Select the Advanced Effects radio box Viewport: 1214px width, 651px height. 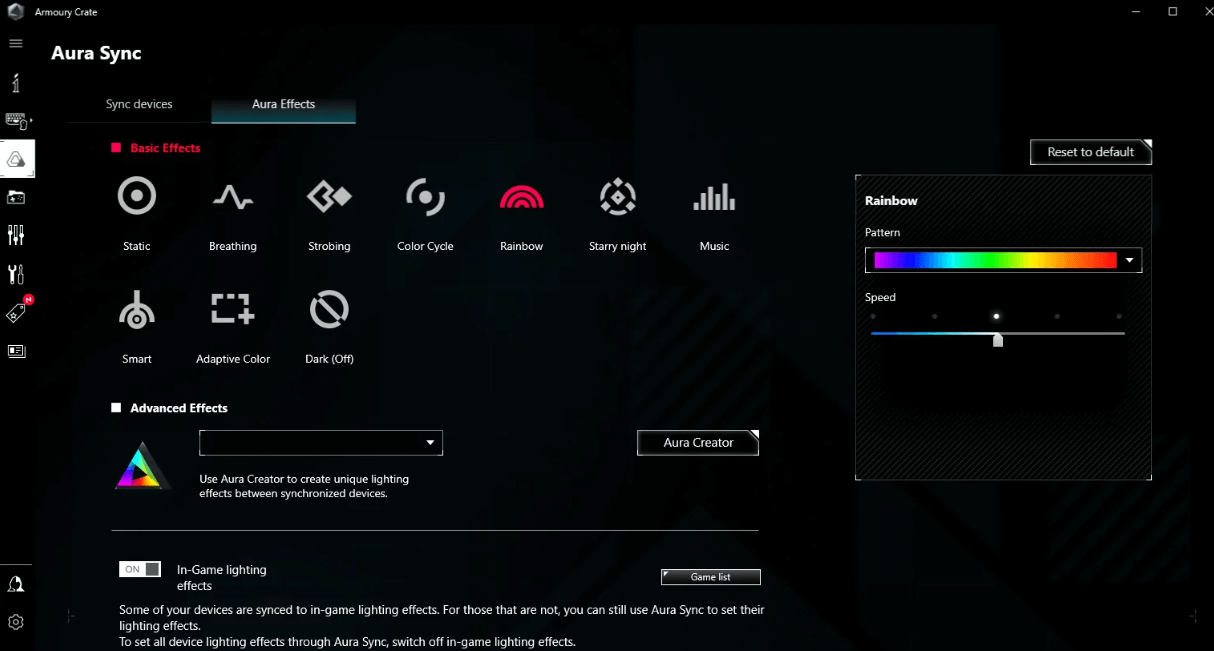(117, 408)
